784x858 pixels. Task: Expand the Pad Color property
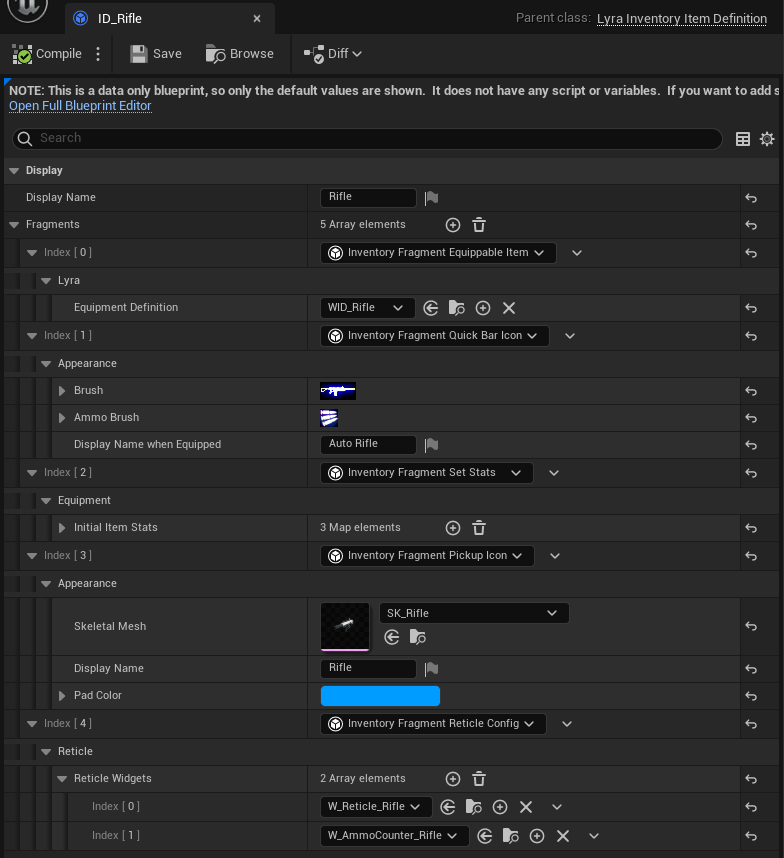click(x=62, y=695)
